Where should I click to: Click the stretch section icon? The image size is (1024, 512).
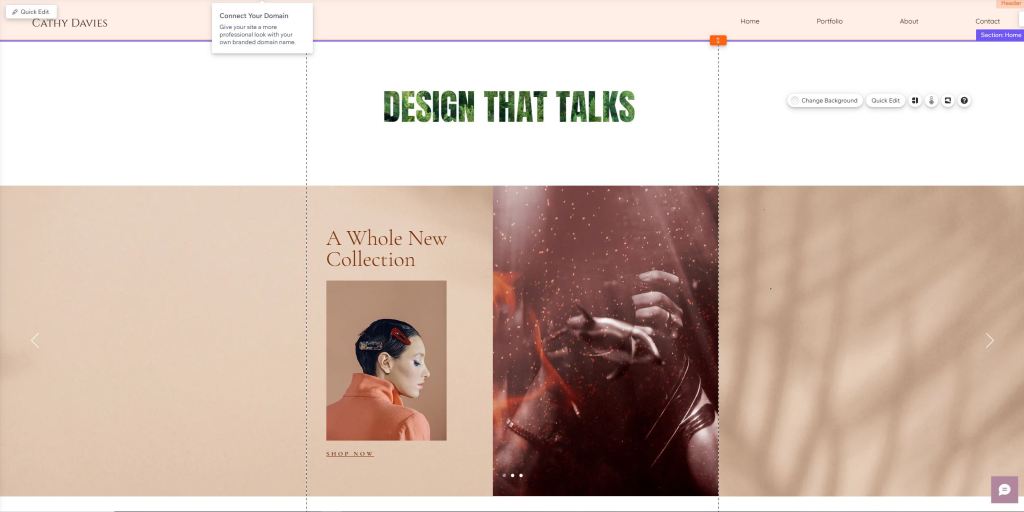click(948, 101)
